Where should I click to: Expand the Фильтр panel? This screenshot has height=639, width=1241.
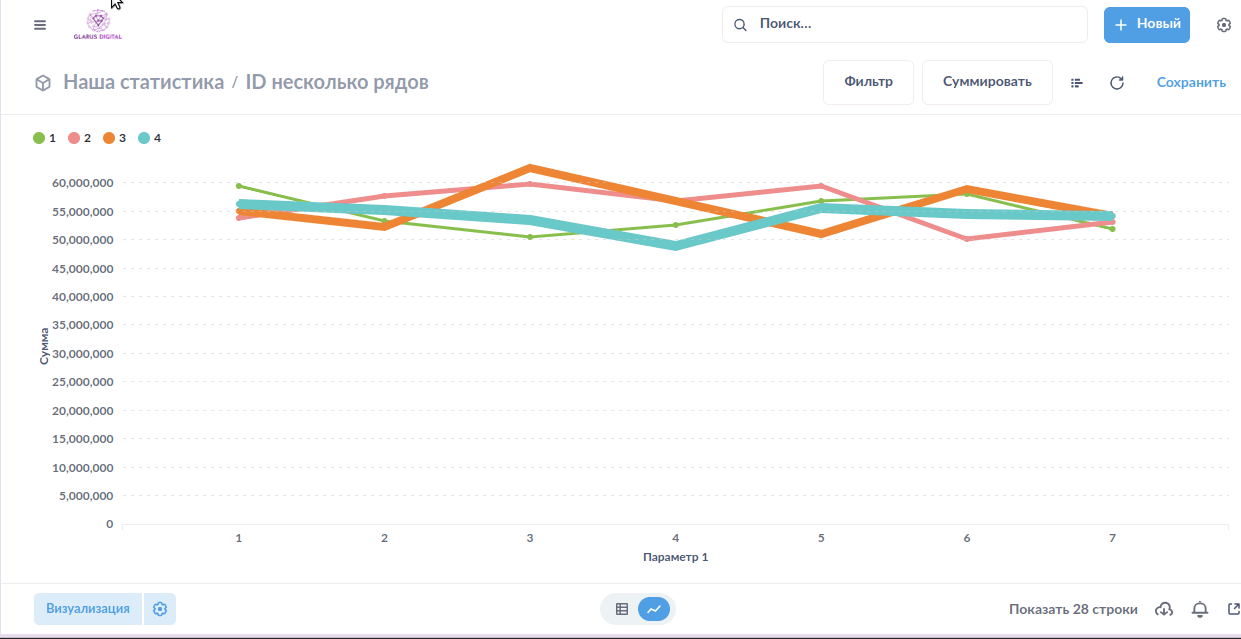(867, 82)
